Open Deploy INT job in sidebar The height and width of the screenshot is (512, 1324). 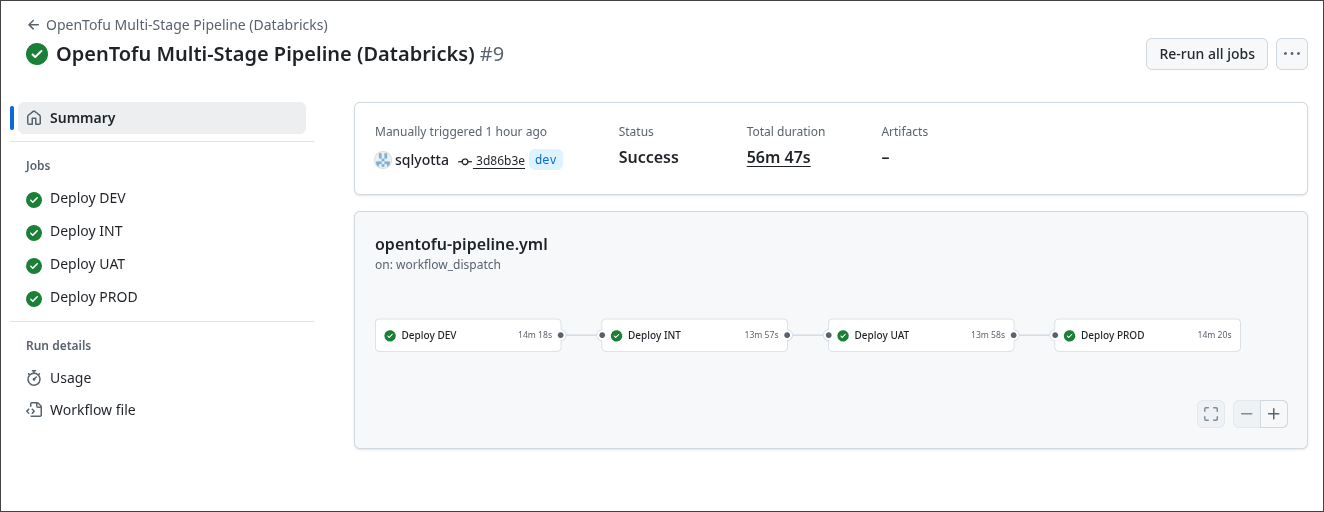tap(86, 231)
